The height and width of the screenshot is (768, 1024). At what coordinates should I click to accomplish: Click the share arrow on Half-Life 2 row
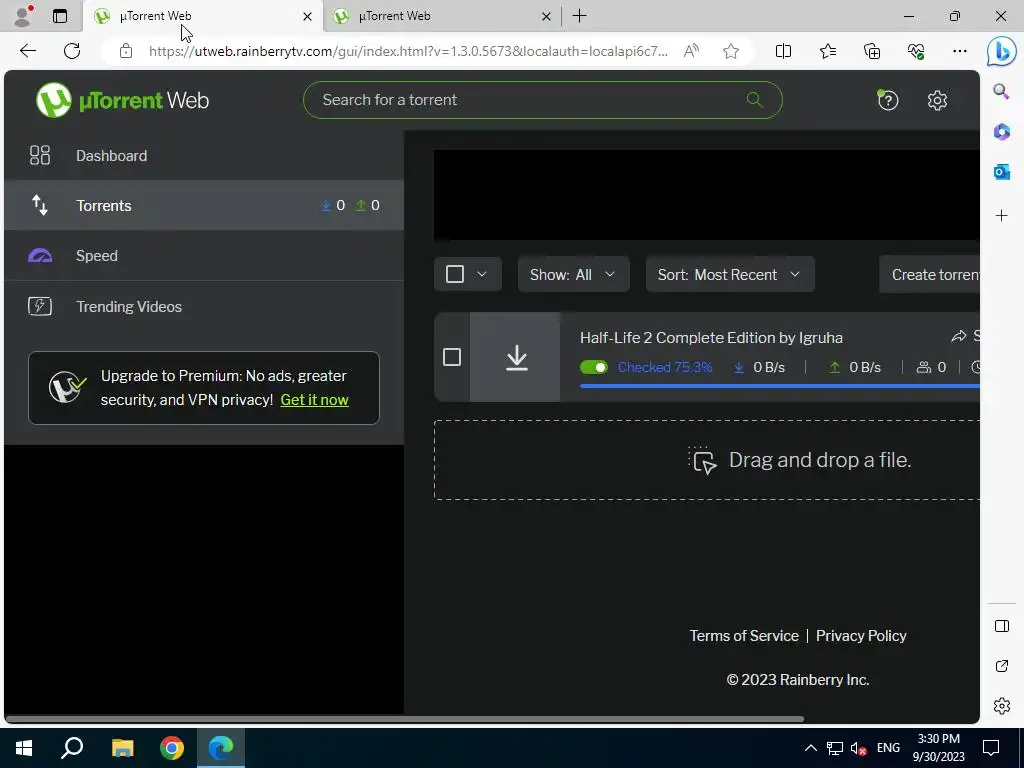click(x=958, y=336)
